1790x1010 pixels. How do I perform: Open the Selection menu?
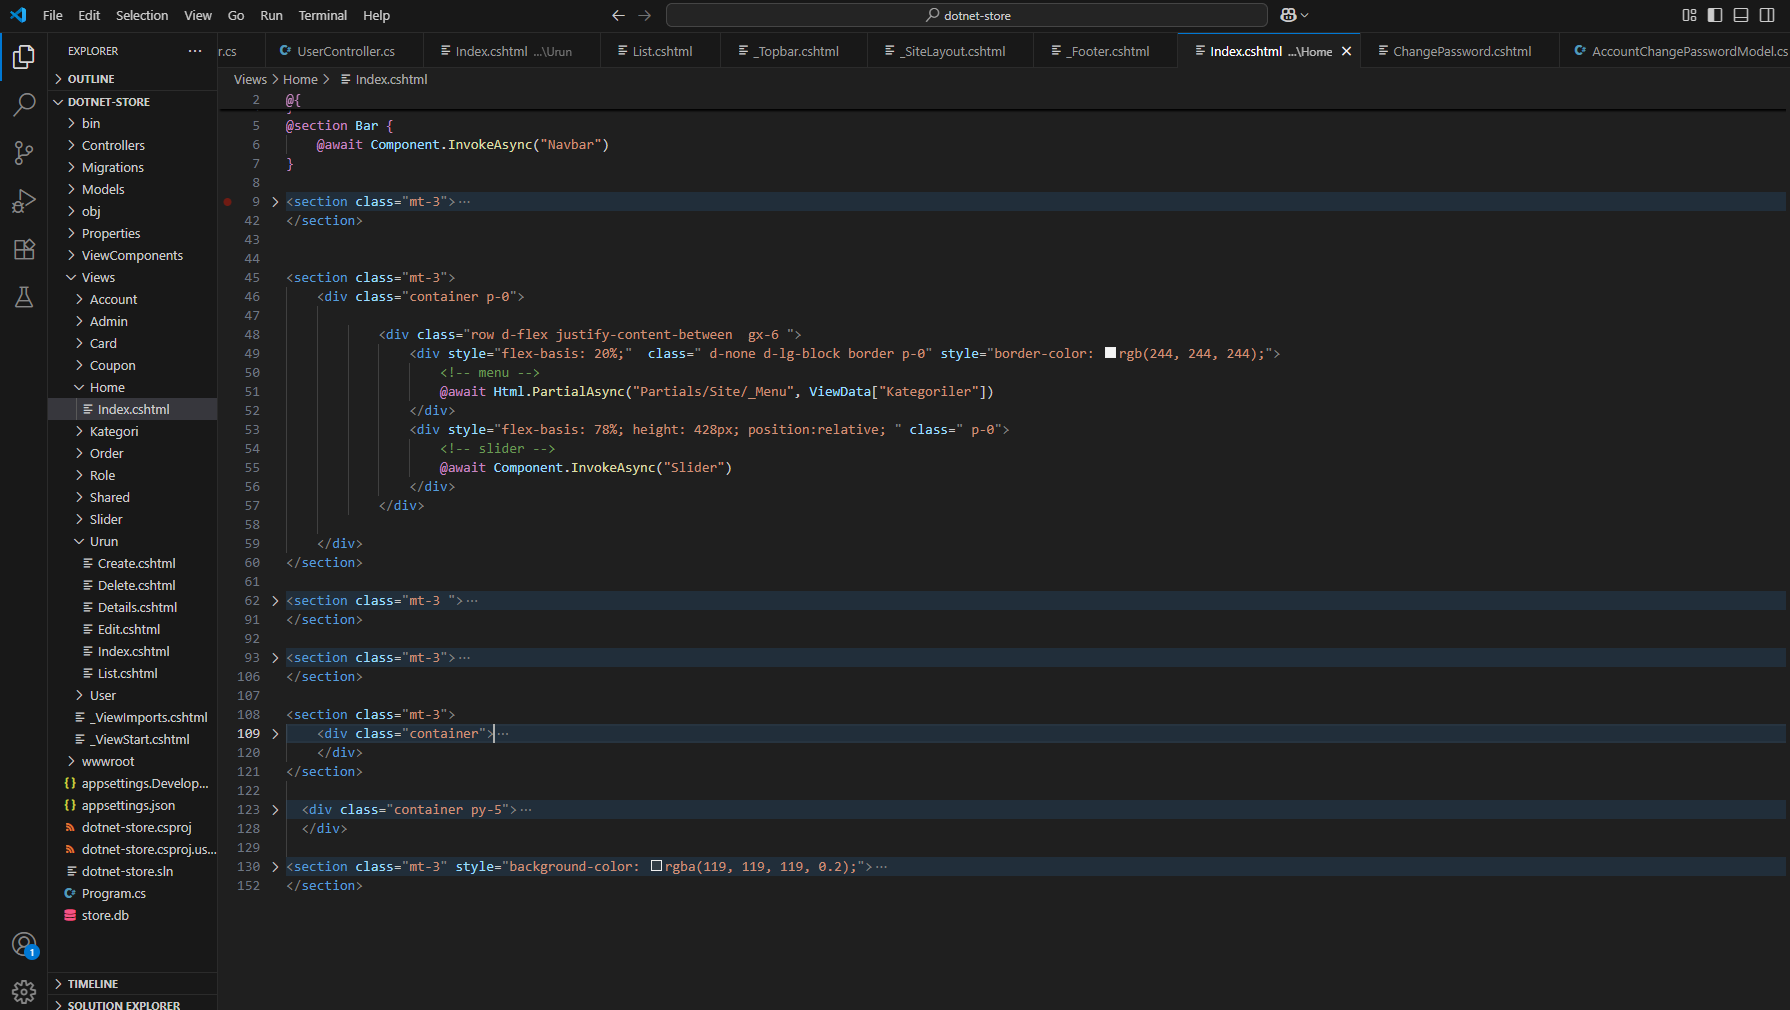[142, 15]
